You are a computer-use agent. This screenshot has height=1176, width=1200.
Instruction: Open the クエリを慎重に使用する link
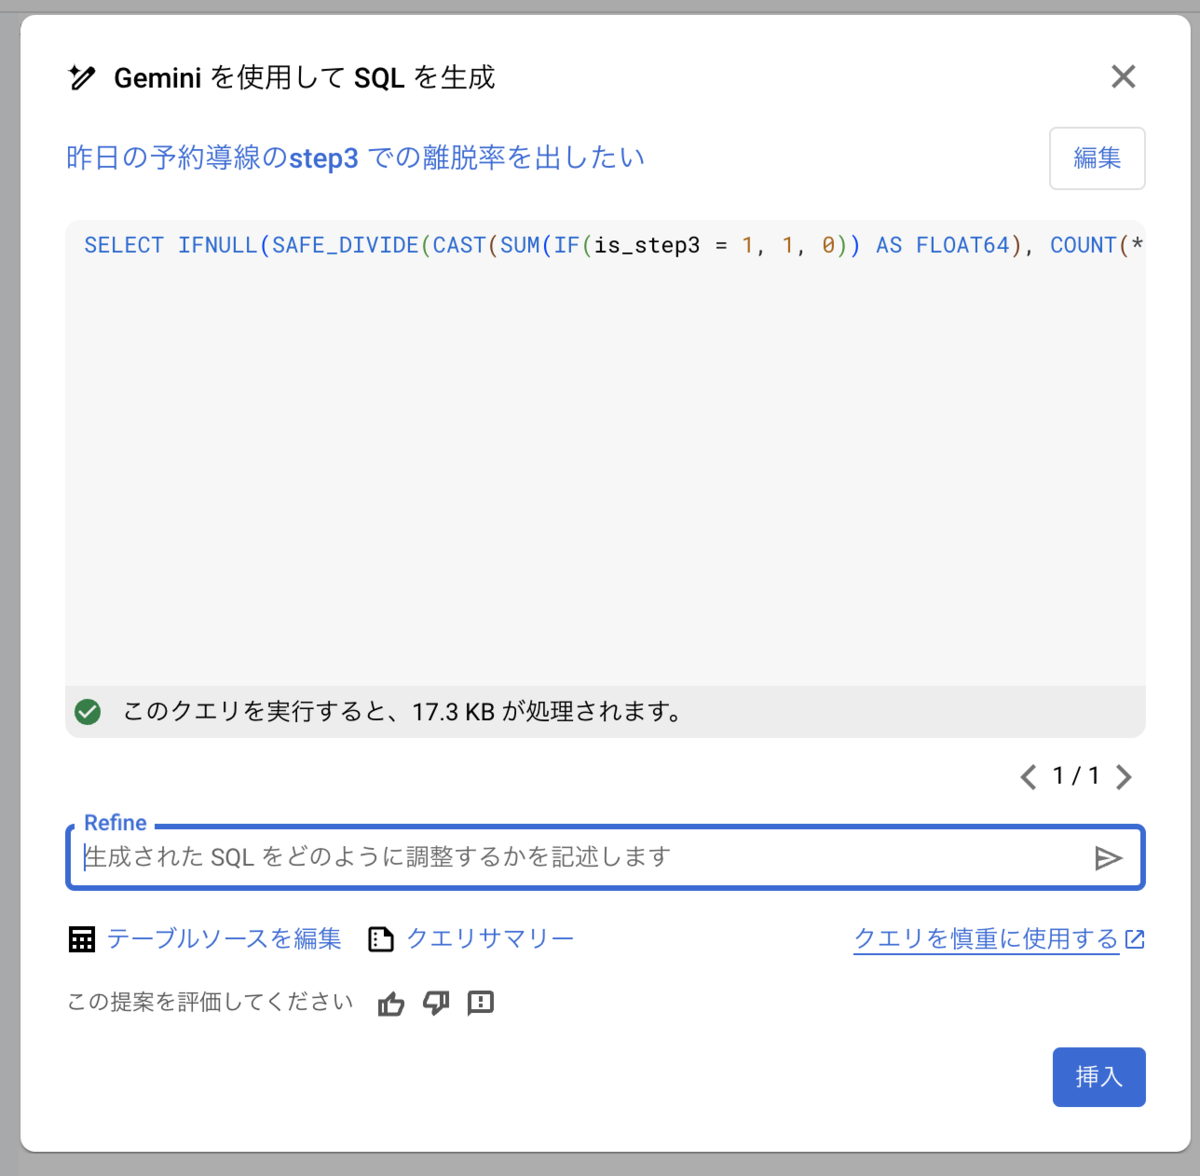pyautogui.click(x=986, y=938)
